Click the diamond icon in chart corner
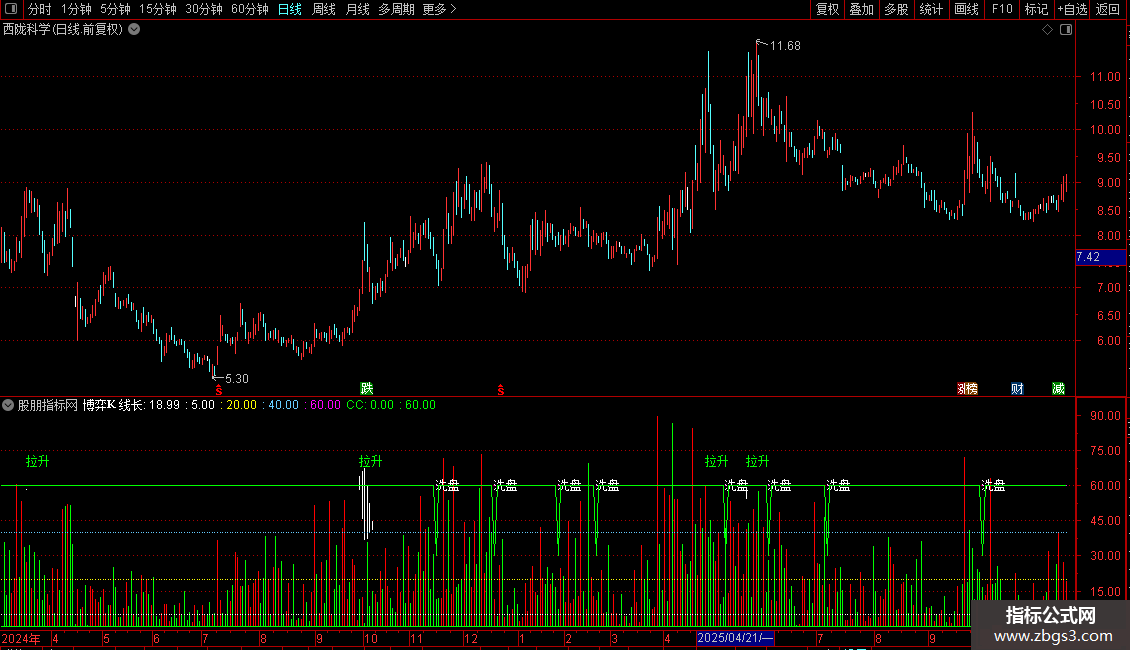The image size is (1130, 650). pos(1048,30)
